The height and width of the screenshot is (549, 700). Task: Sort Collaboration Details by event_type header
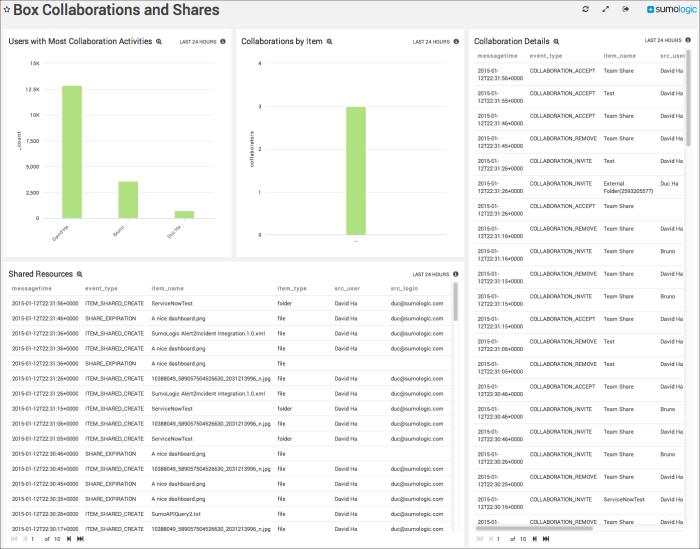(x=546, y=56)
